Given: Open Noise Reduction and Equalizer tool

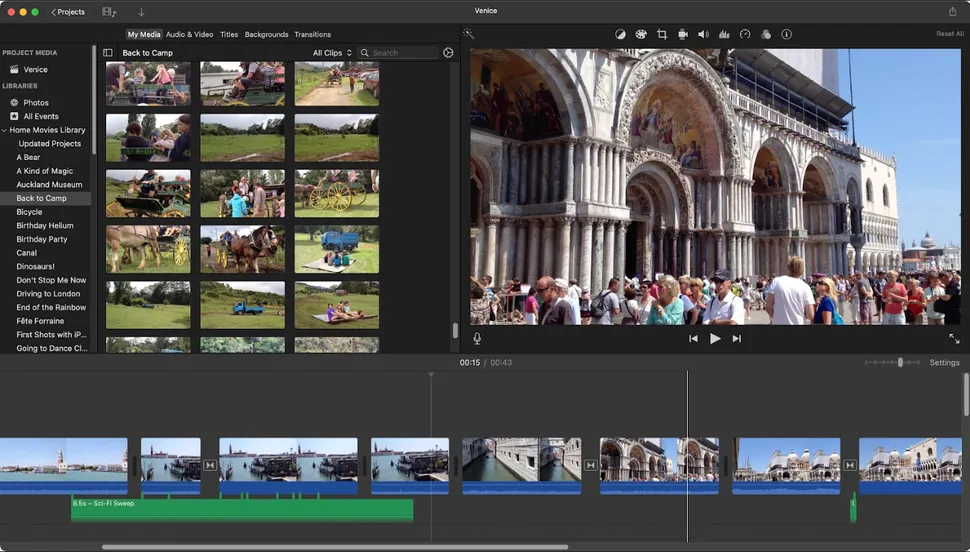Looking at the screenshot, I should 724,34.
